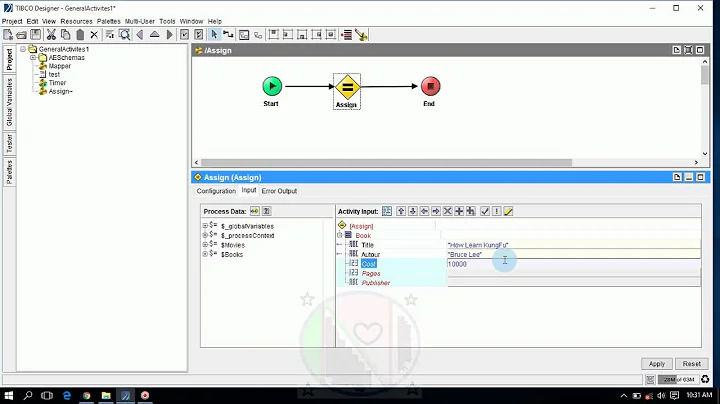
Task: Open Google Chrome from the taskbar
Action: pos(86,395)
